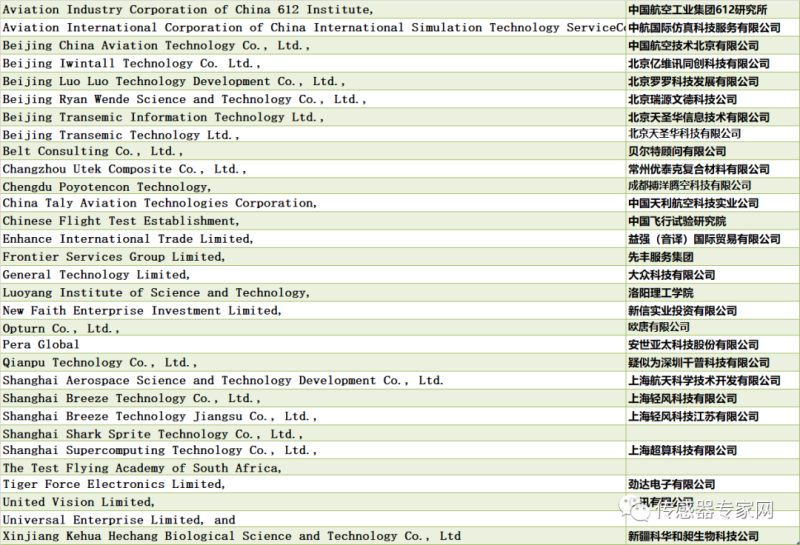Select the cell '疑似为深圳千普科技有限公司'
Viewport: 800px width, 545px height.
tap(711, 362)
